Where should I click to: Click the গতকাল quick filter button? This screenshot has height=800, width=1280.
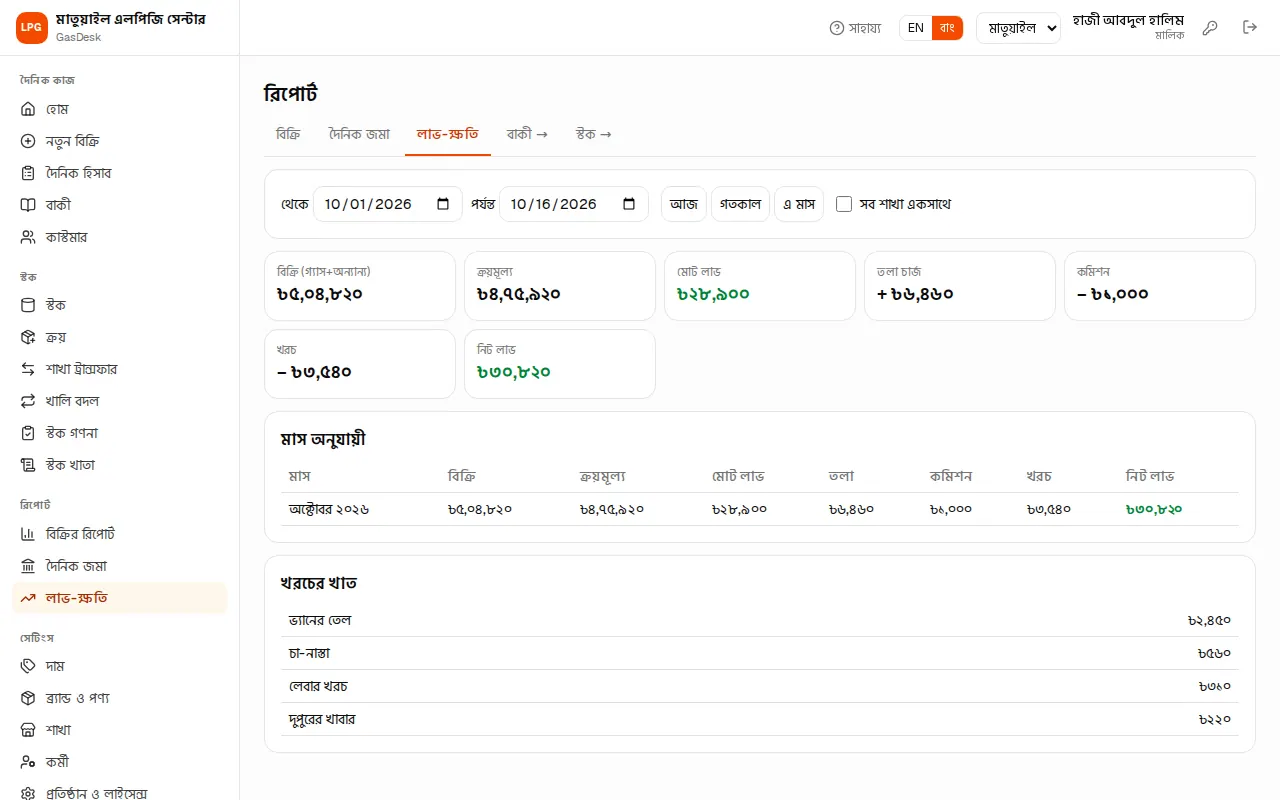coord(741,204)
